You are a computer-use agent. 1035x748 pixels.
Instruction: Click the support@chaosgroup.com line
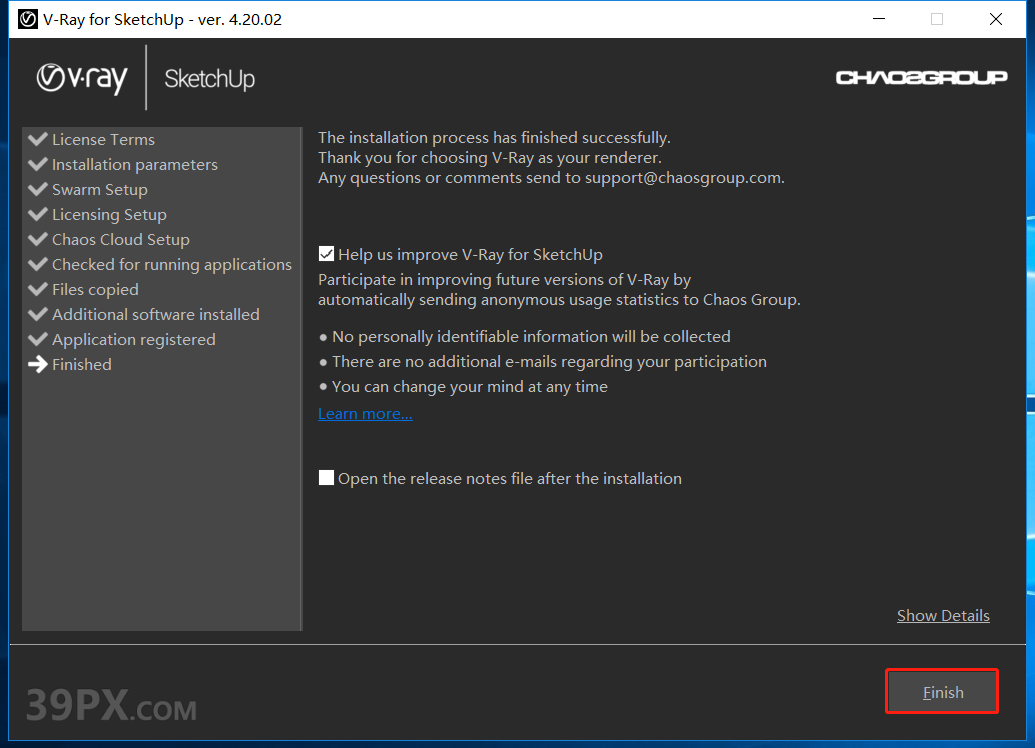pos(551,178)
